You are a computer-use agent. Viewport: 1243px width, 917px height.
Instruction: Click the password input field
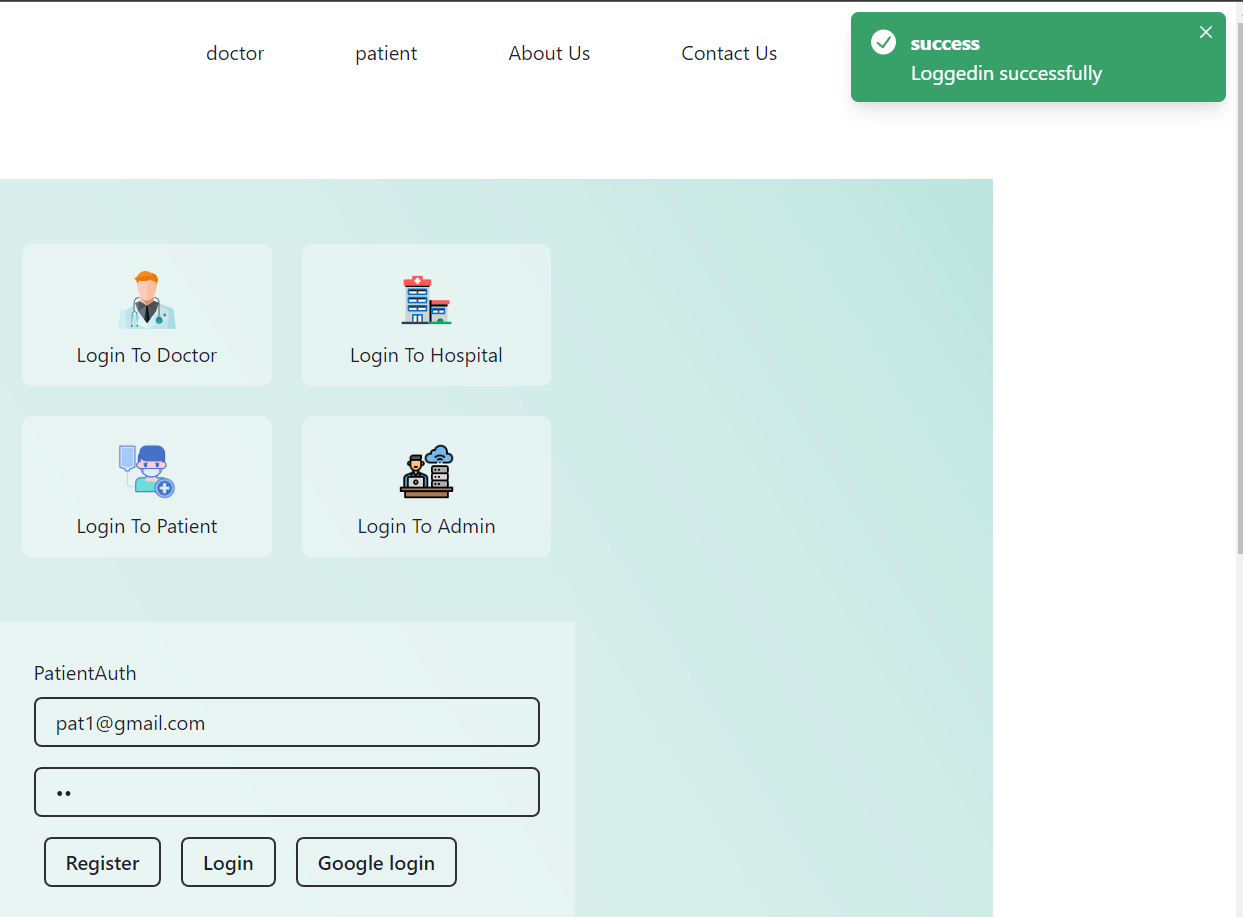(x=287, y=791)
